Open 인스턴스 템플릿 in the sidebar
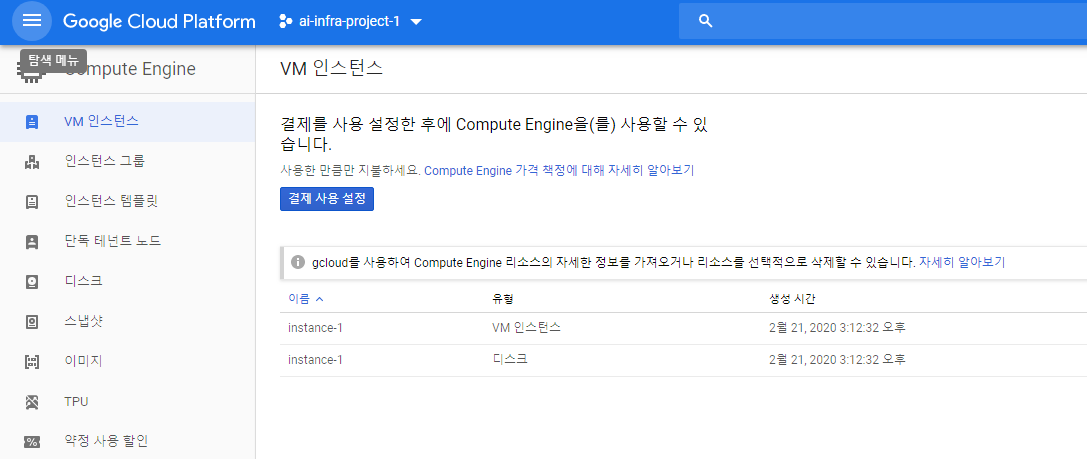This screenshot has width=1087, height=459. click(128, 202)
